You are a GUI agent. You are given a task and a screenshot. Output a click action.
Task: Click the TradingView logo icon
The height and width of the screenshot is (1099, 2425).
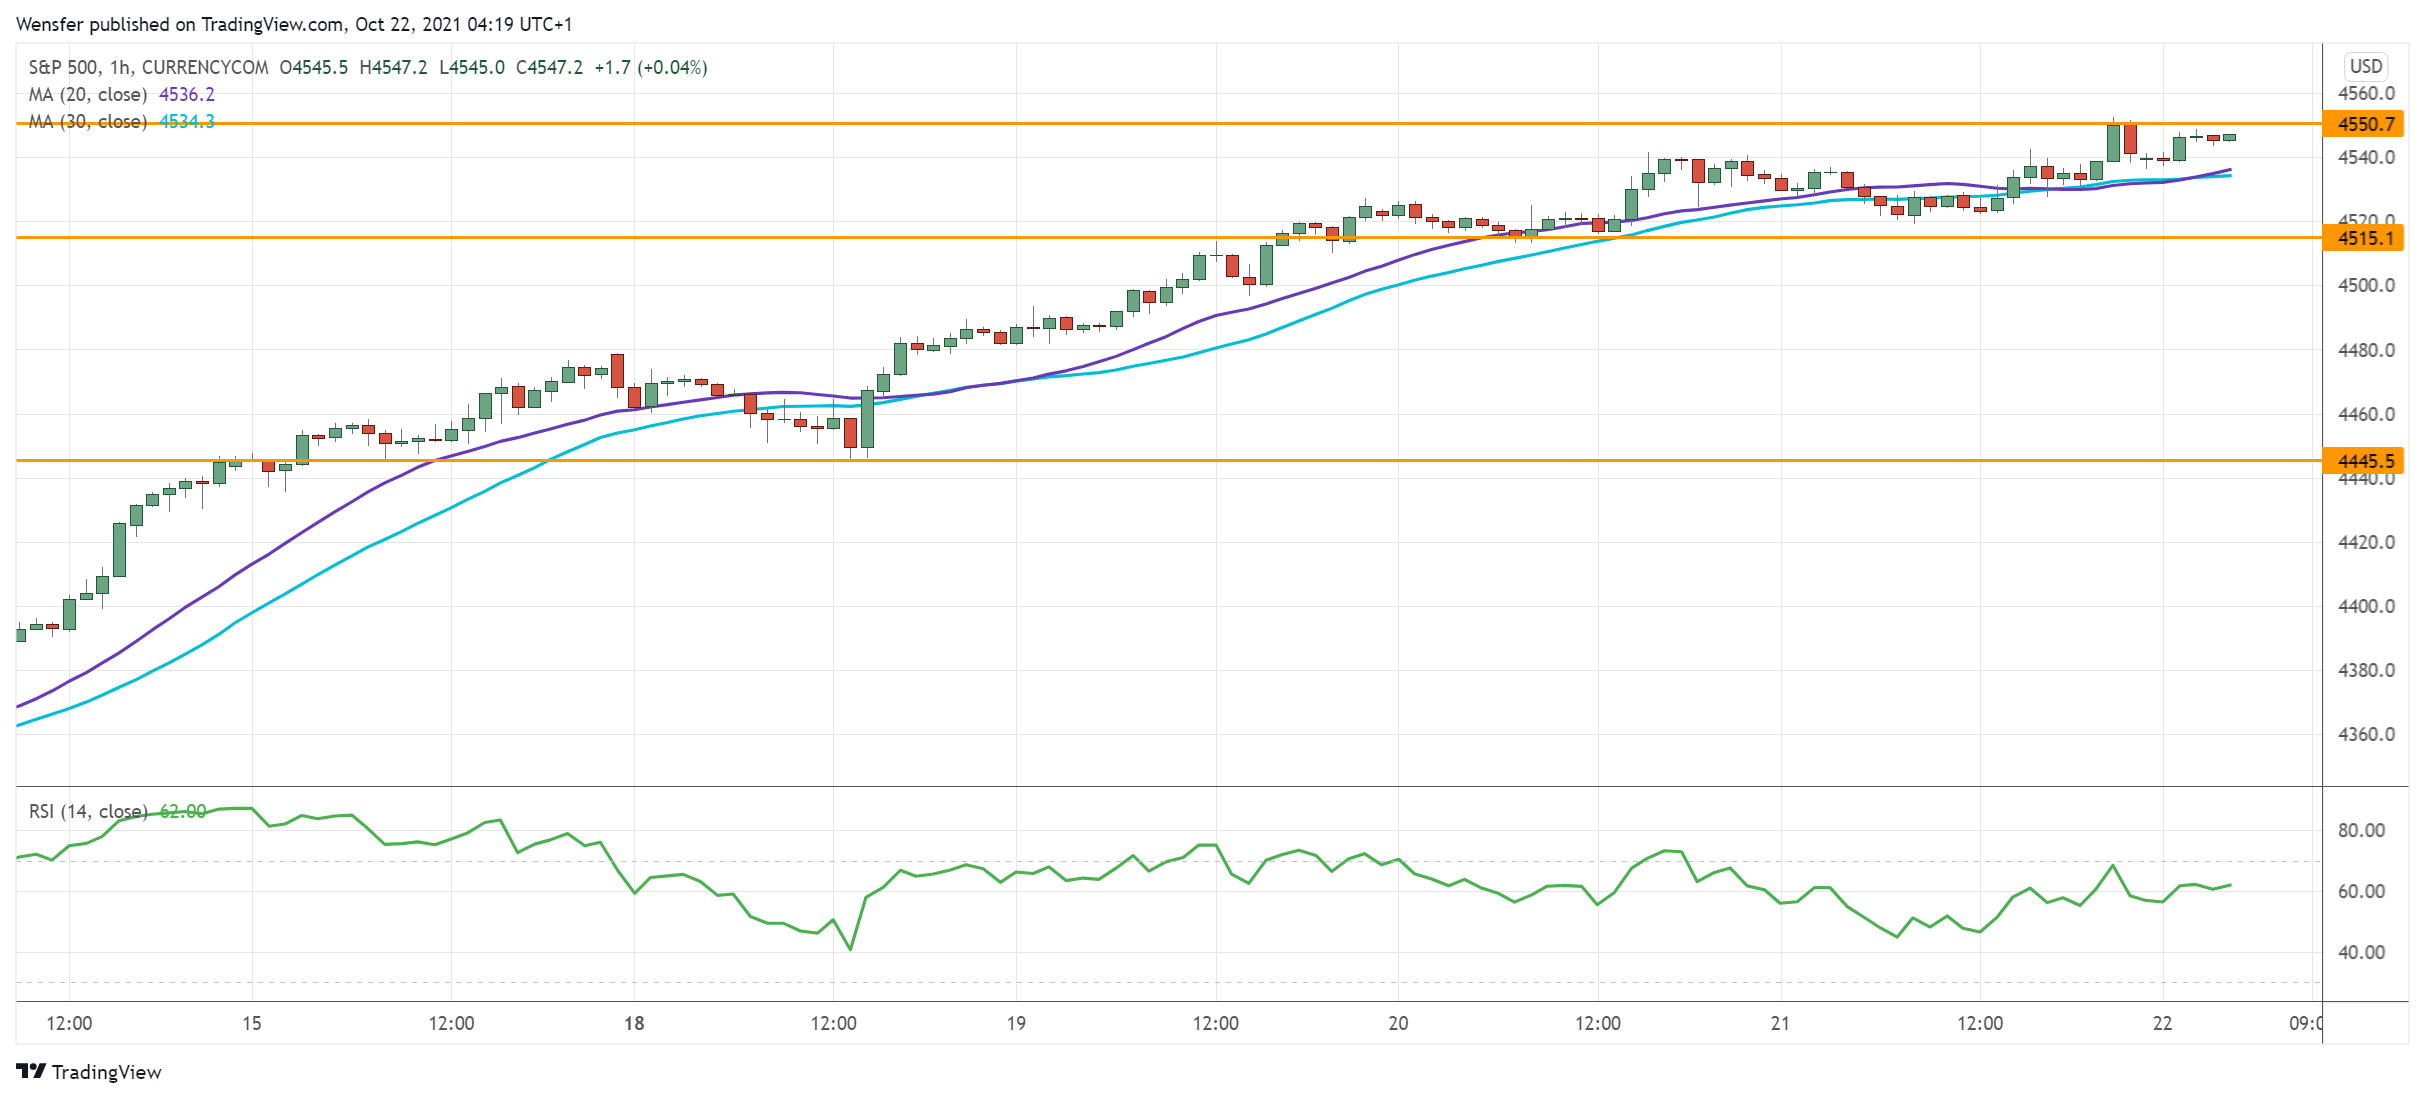pyautogui.click(x=31, y=1071)
